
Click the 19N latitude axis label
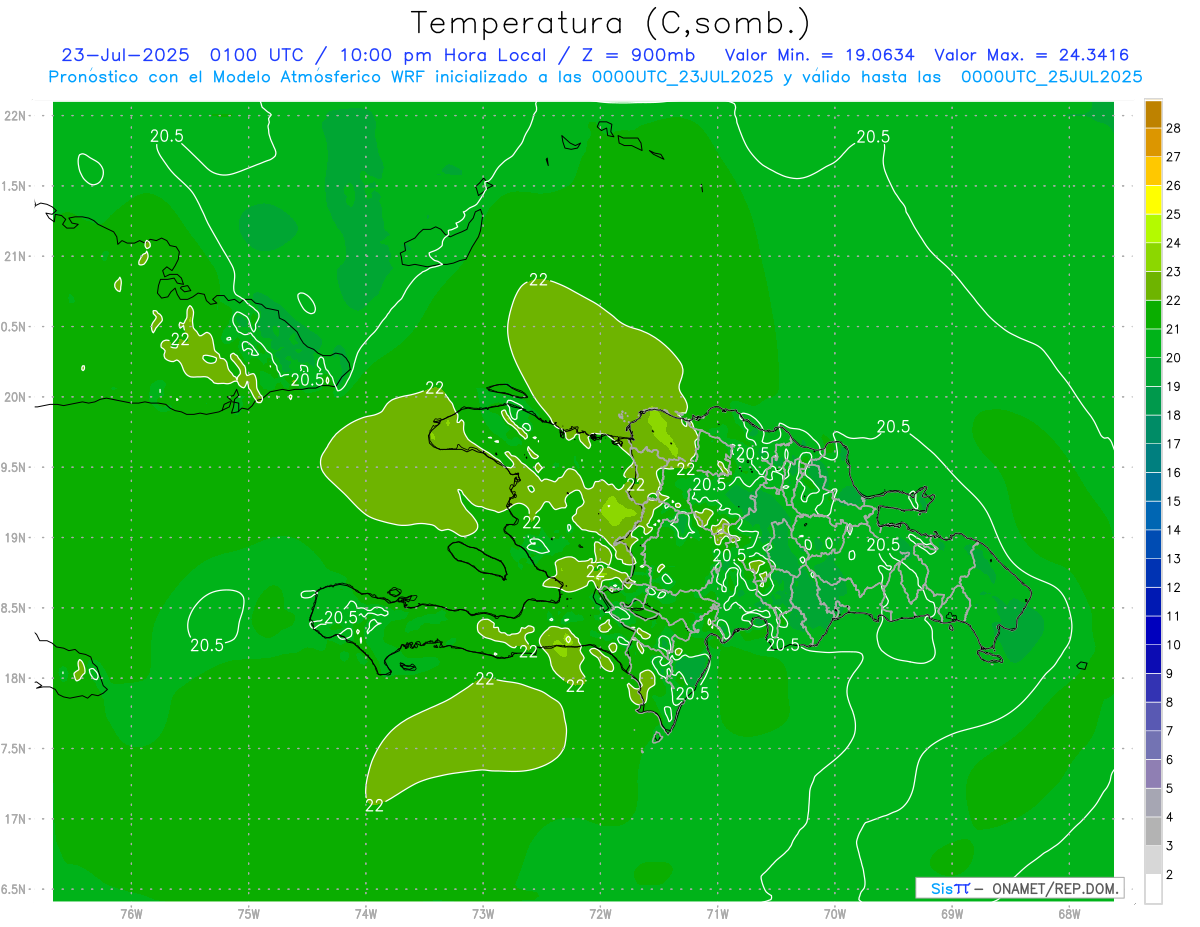tap(16, 538)
